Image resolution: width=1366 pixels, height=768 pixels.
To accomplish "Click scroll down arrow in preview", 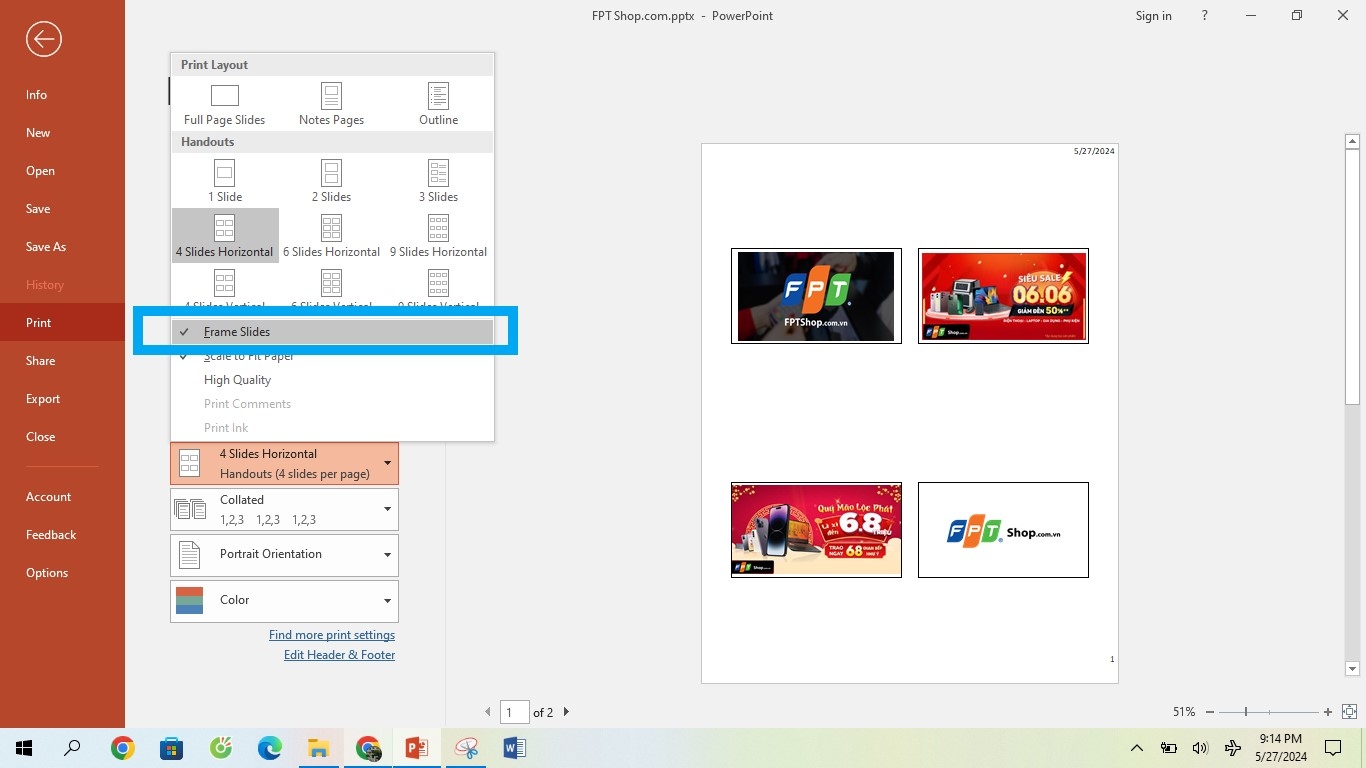I will pos(1353,669).
